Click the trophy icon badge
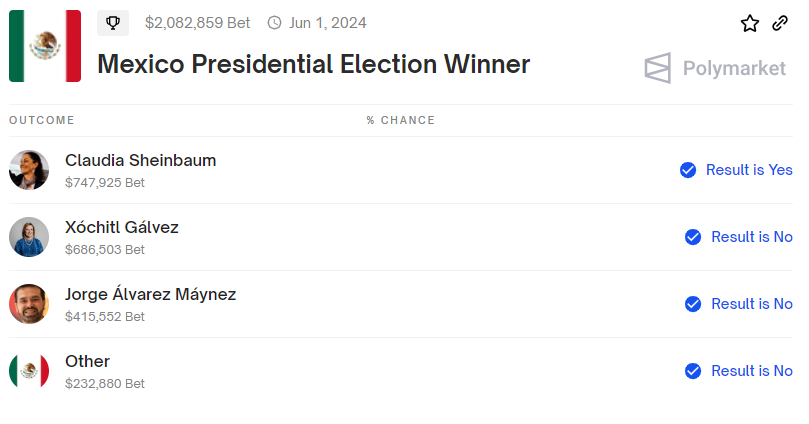The height and width of the screenshot is (424, 809). pyautogui.click(x=113, y=22)
